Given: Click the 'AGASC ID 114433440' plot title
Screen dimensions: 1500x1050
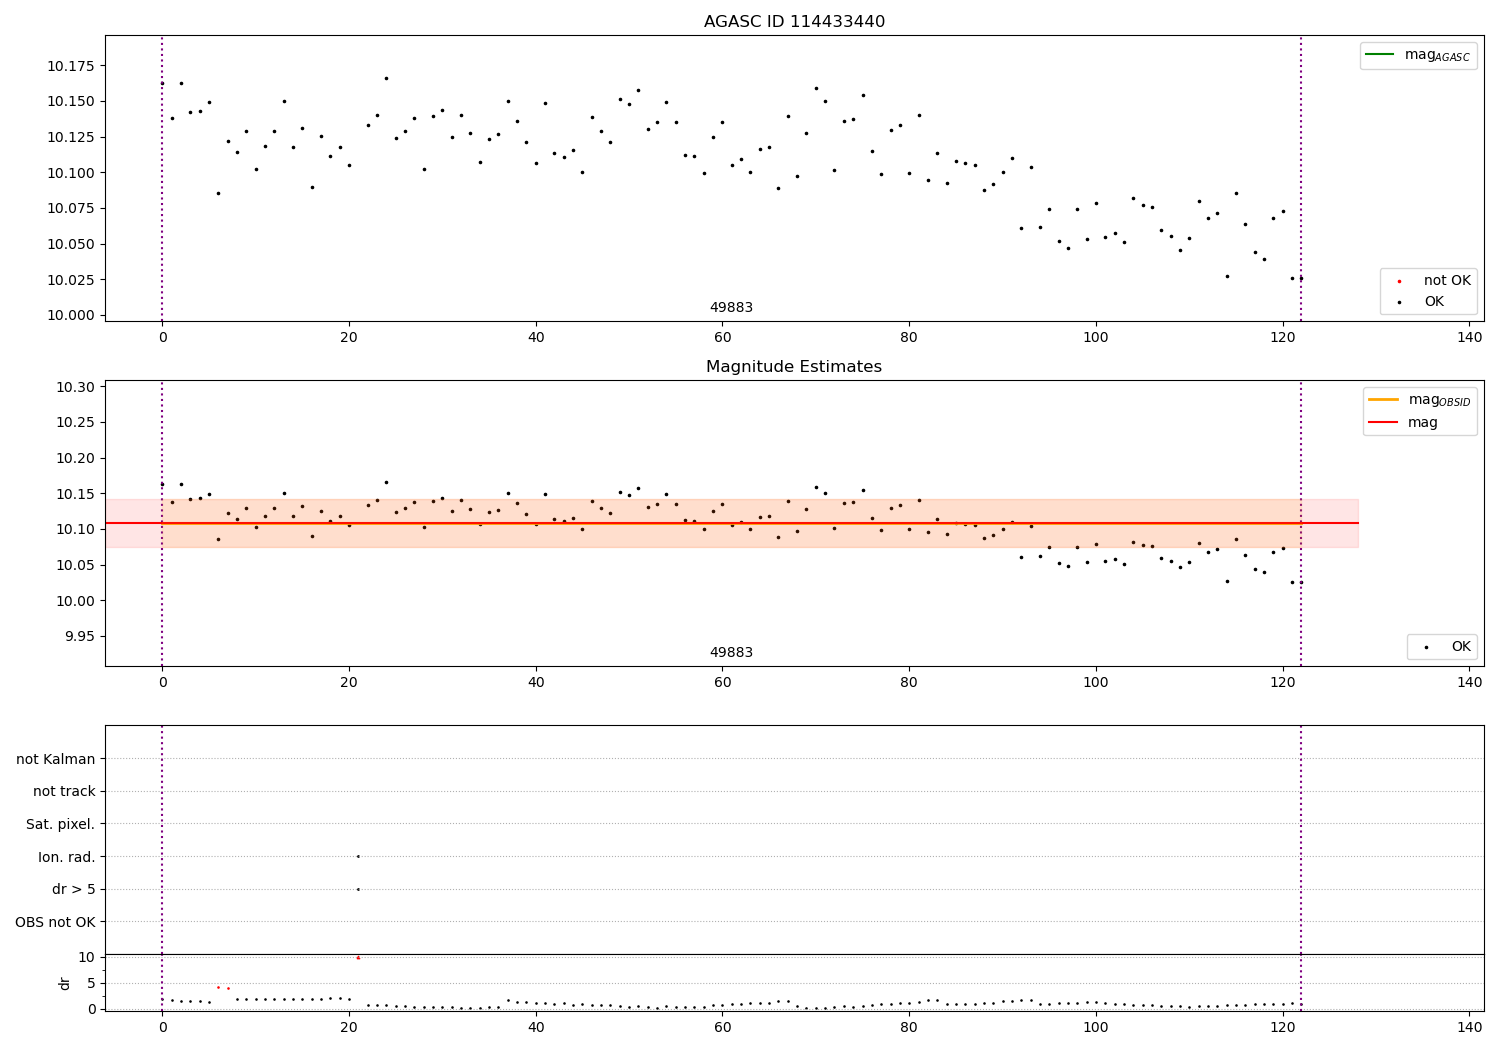Looking at the screenshot, I should coord(794,21).
